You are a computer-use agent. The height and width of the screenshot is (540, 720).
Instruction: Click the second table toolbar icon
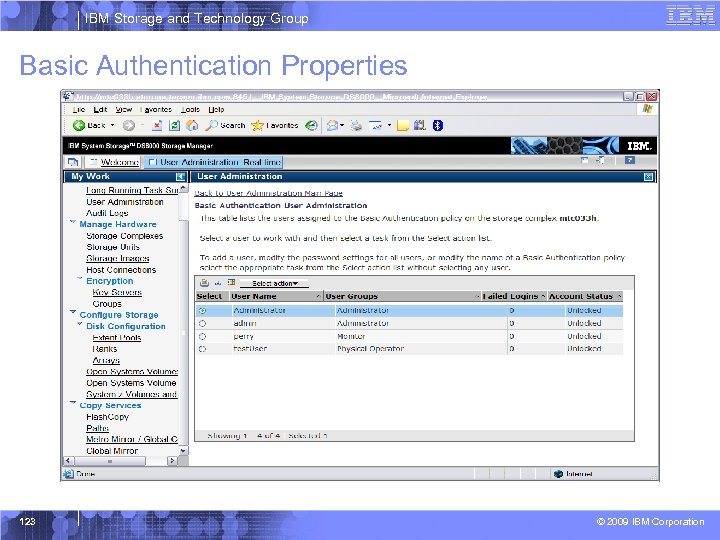pos(218,283)
